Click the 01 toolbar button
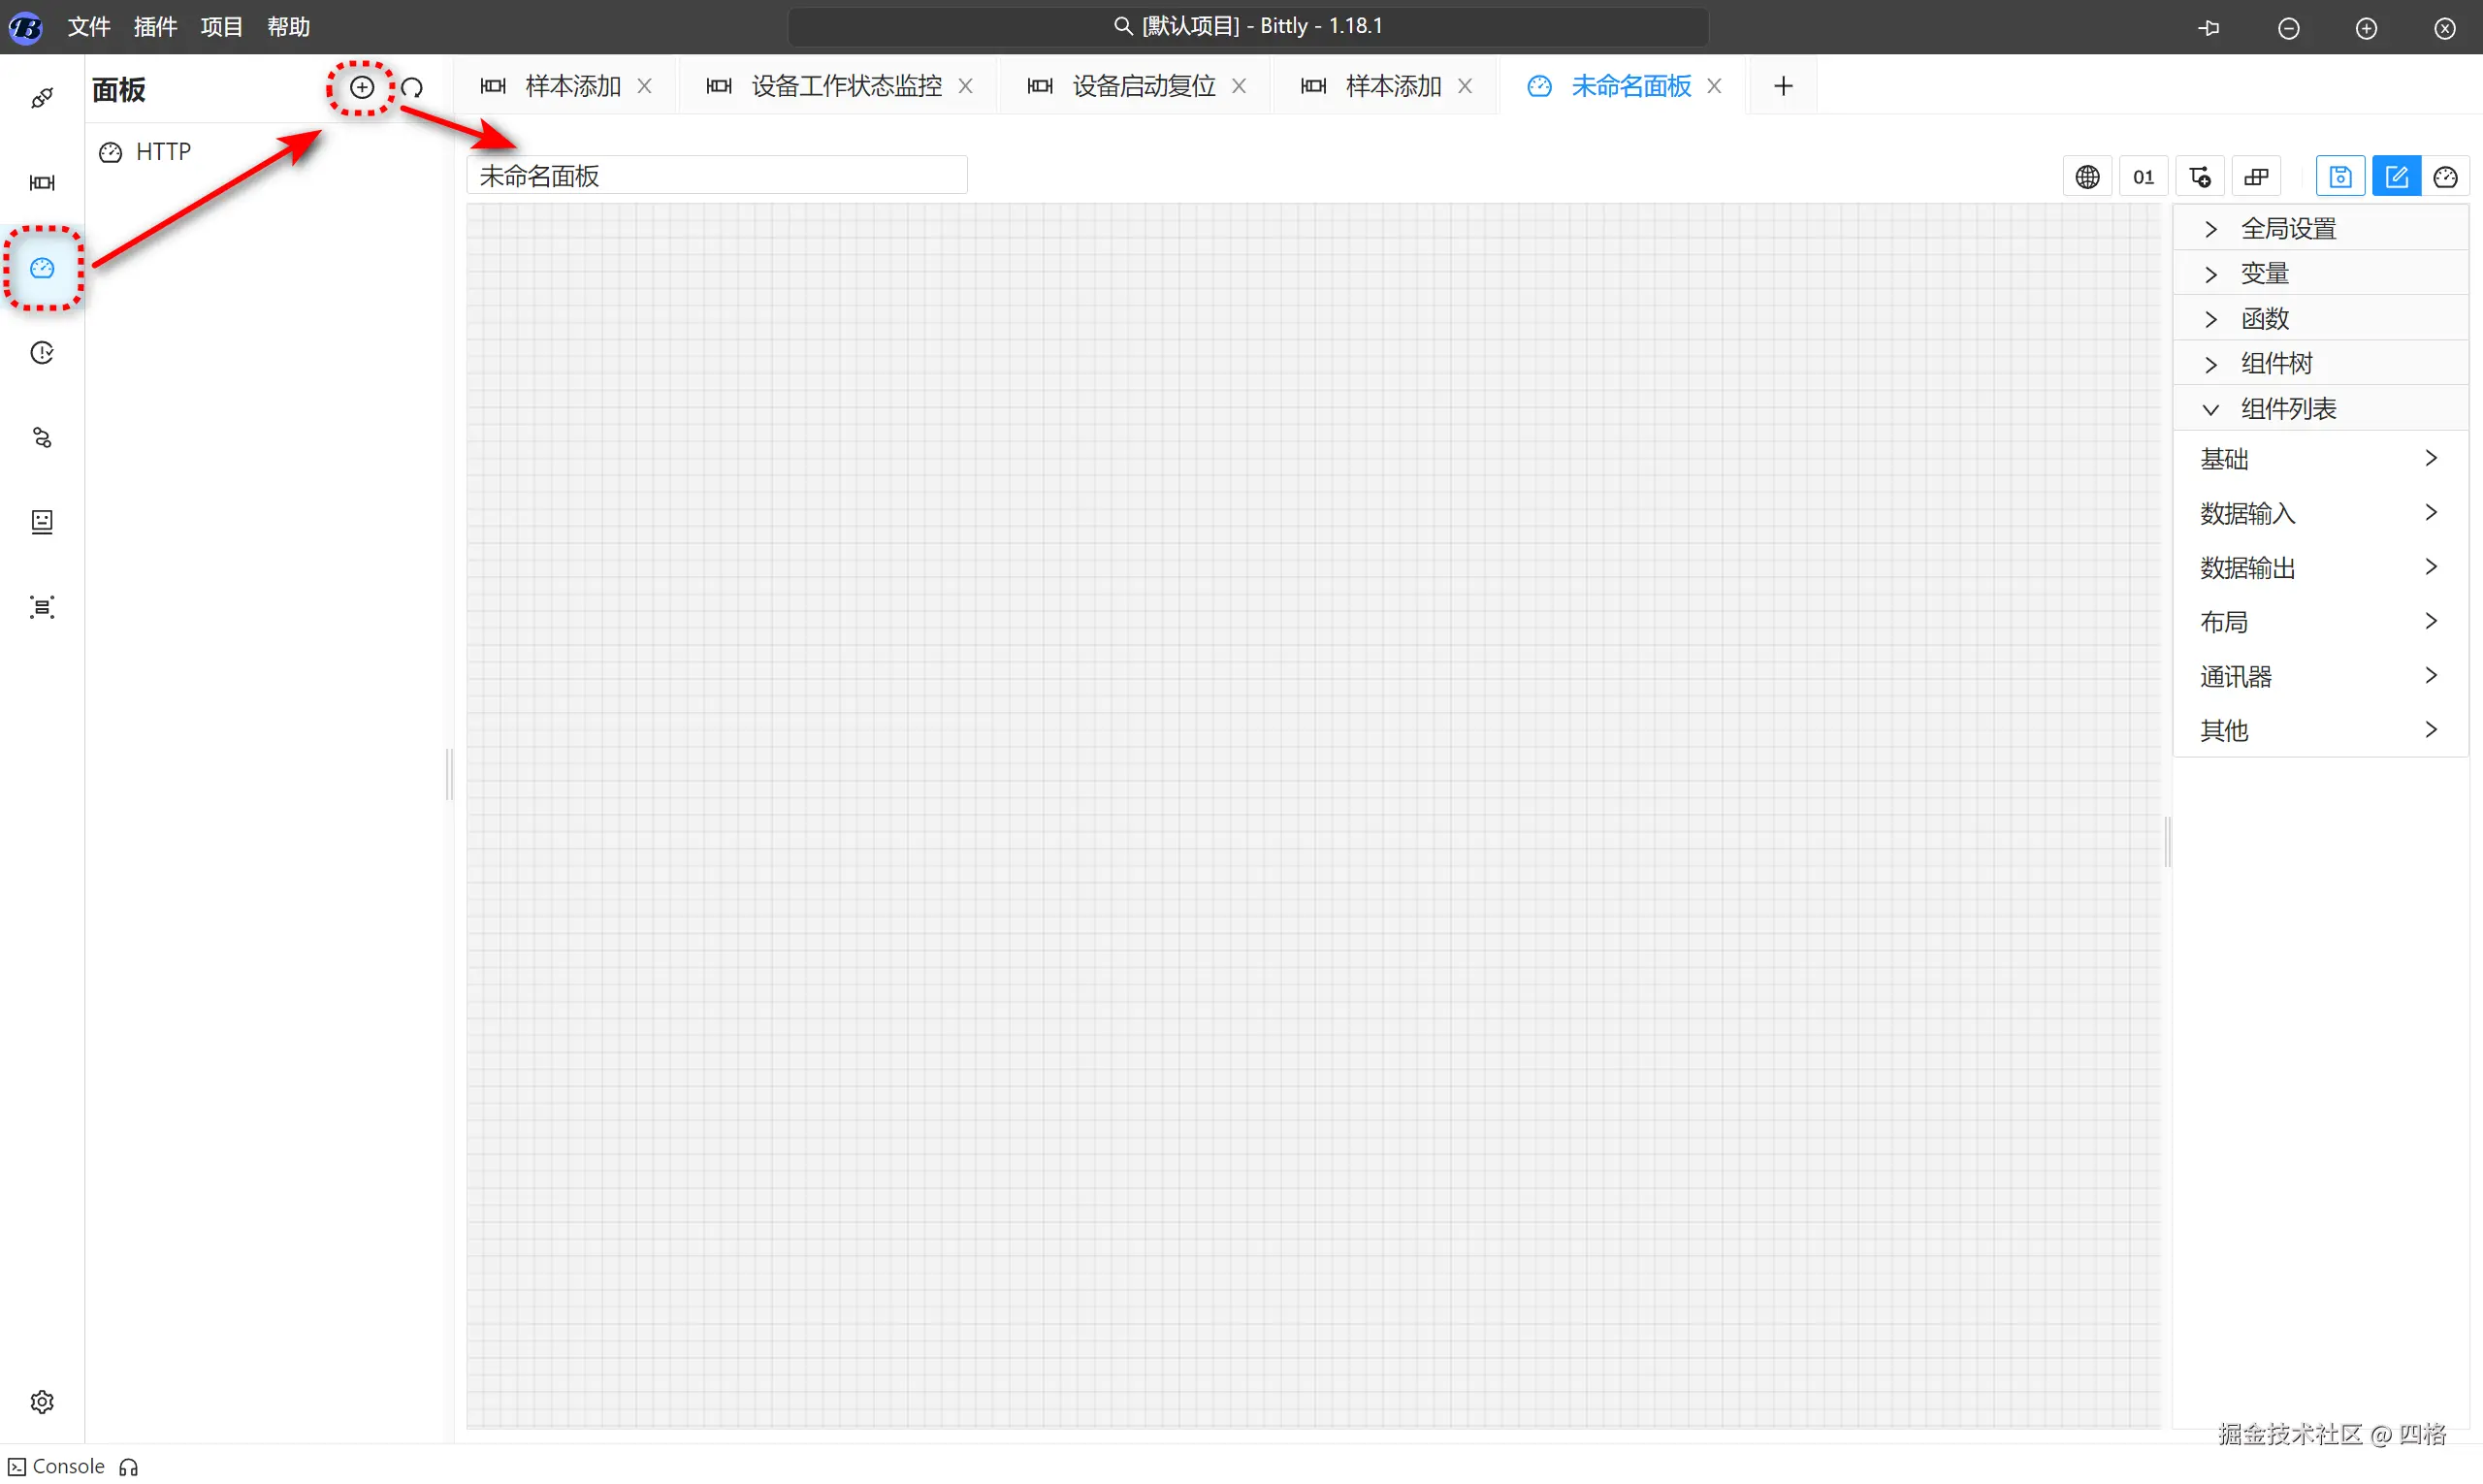The image size is (2483, 1484). coord(2143,177)
